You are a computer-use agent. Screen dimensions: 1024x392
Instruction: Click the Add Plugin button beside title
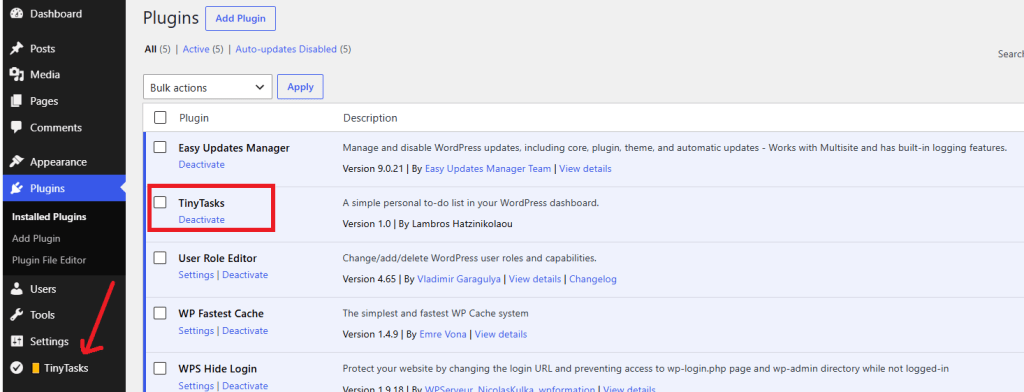point(240,18)
